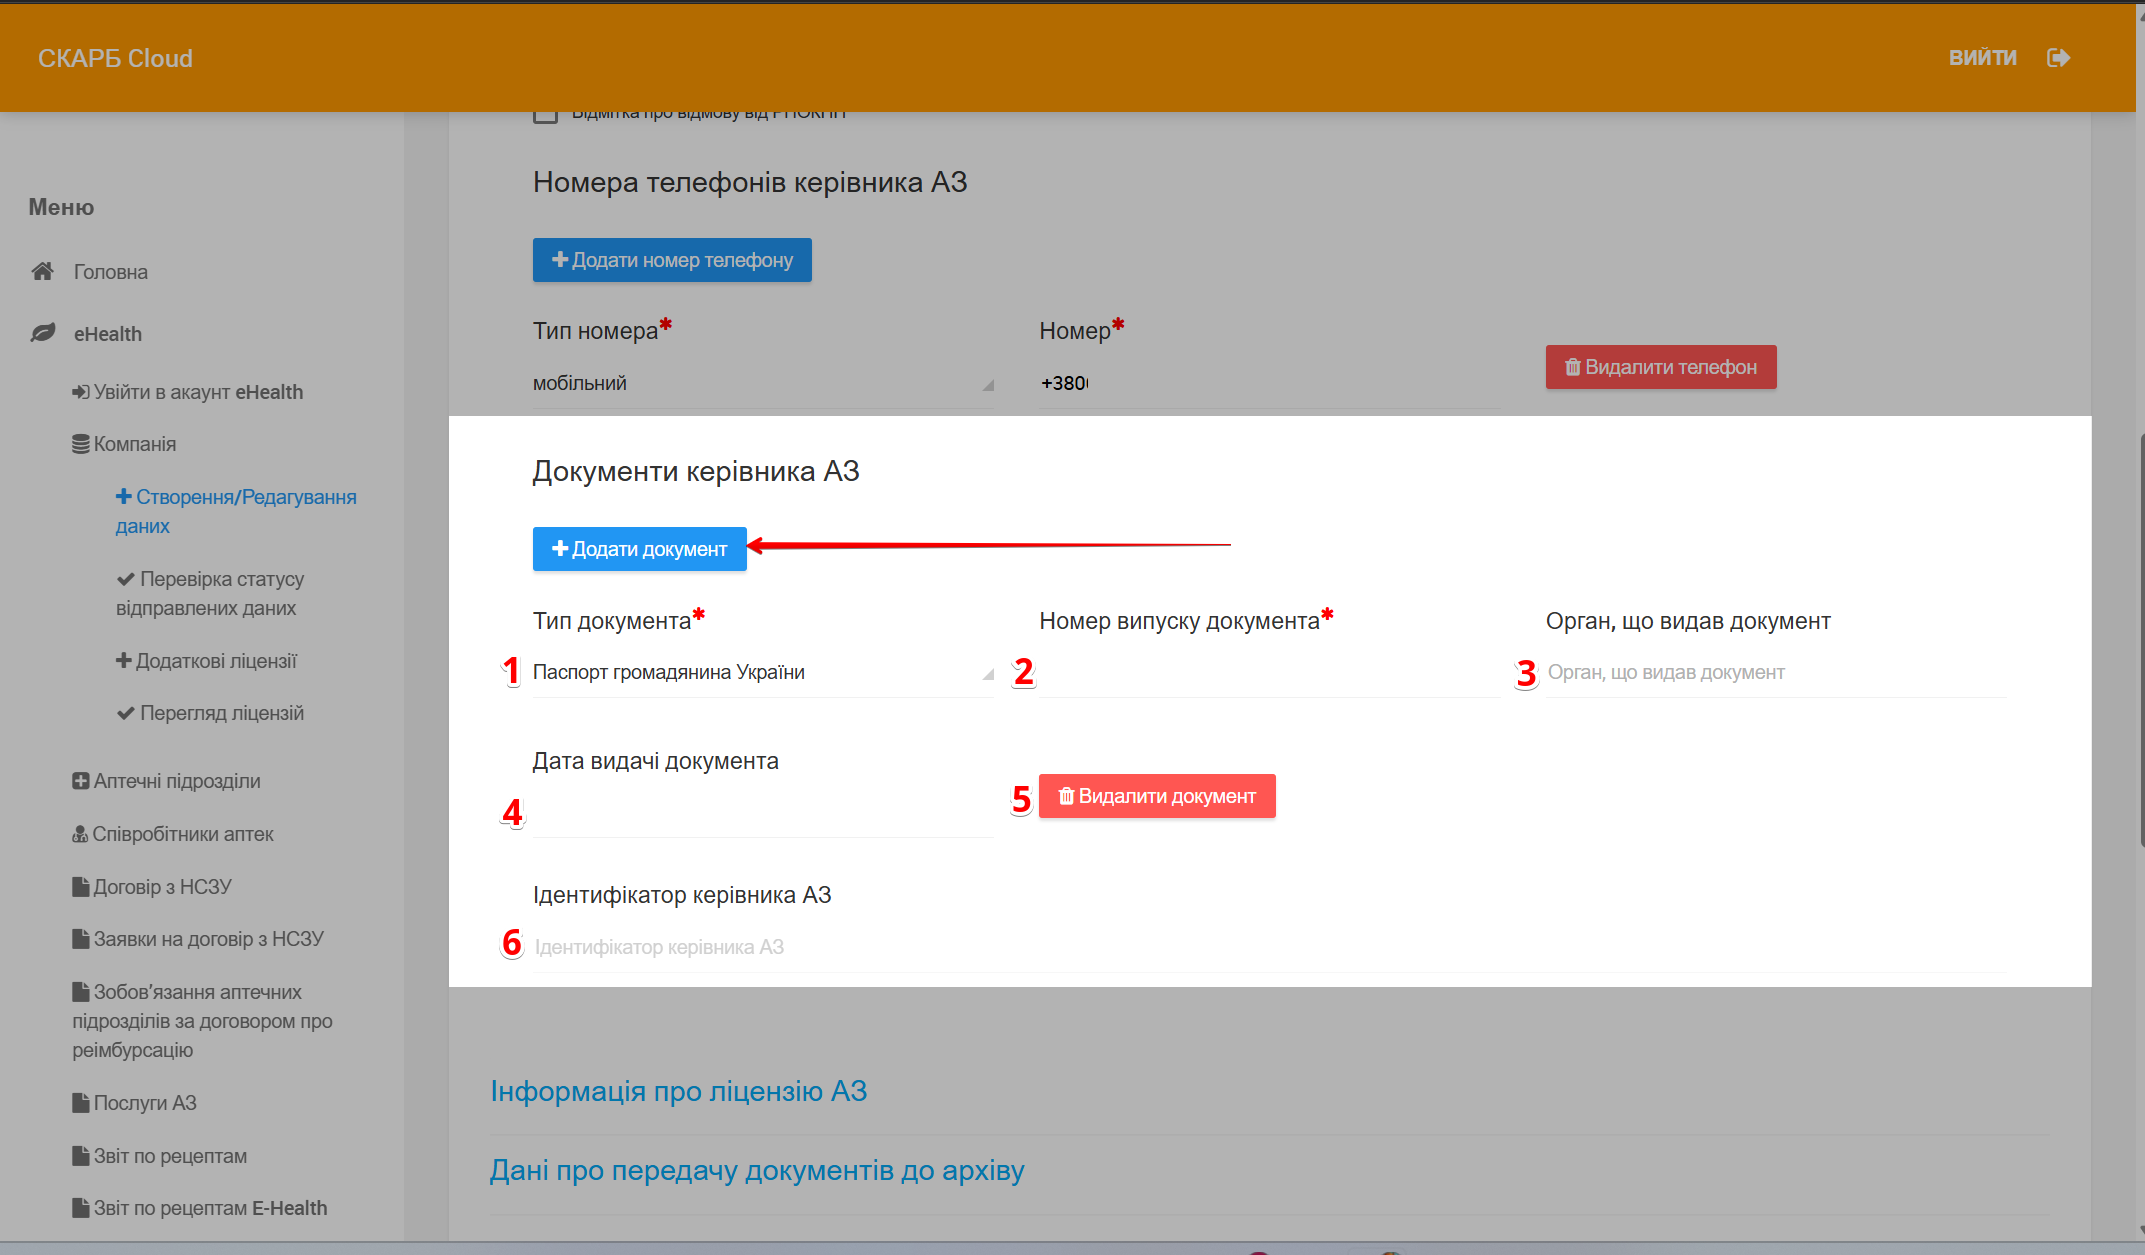This screenshot has height=1255, width=2145.
Task: Click the database icon beside Компанія
Action: (80, 444)
